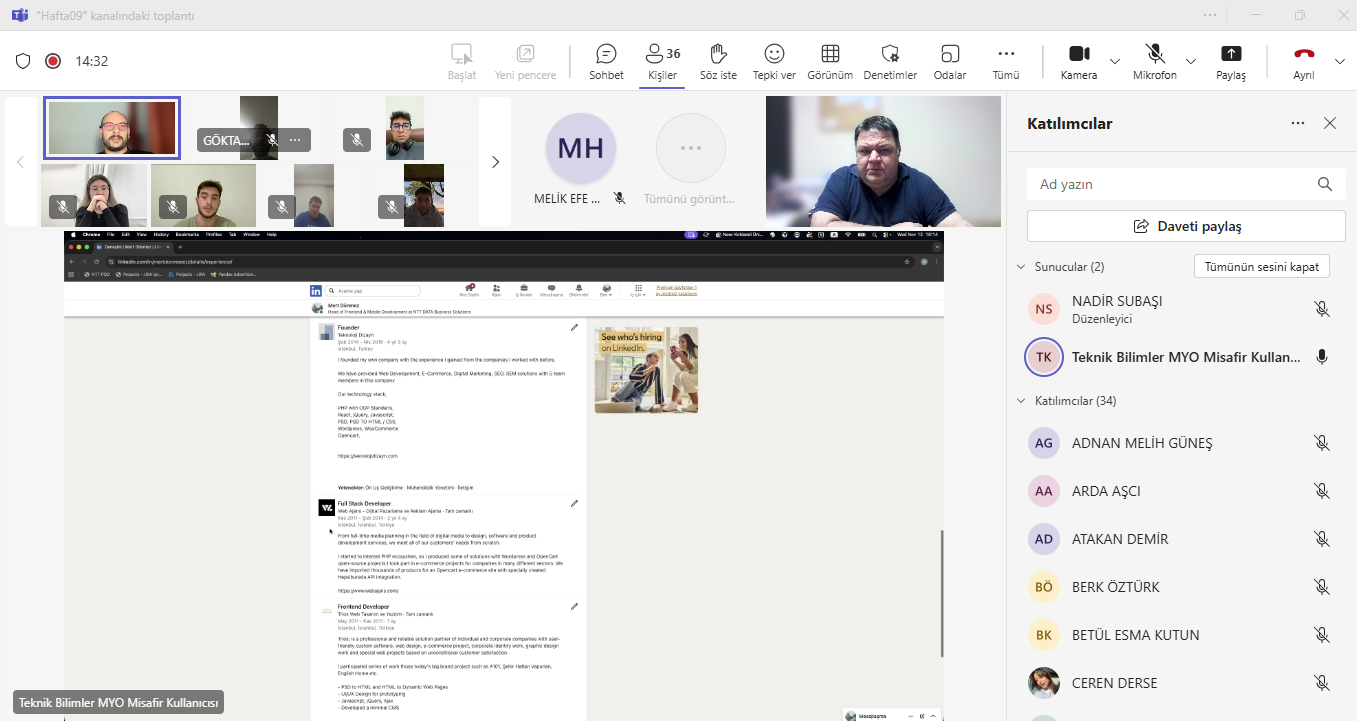Click the Daveti paylaş button
Image resolution: width=1357 pixels, height=721 pixels.
1186,226
